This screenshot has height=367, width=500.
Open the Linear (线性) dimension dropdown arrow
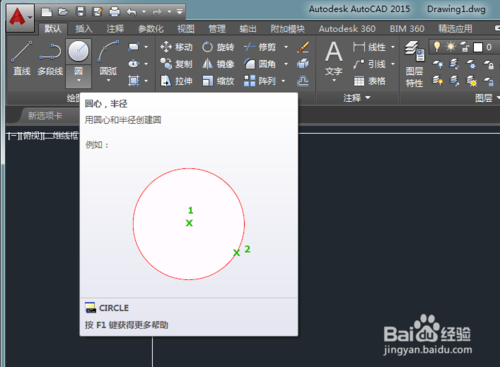point(393,47)
